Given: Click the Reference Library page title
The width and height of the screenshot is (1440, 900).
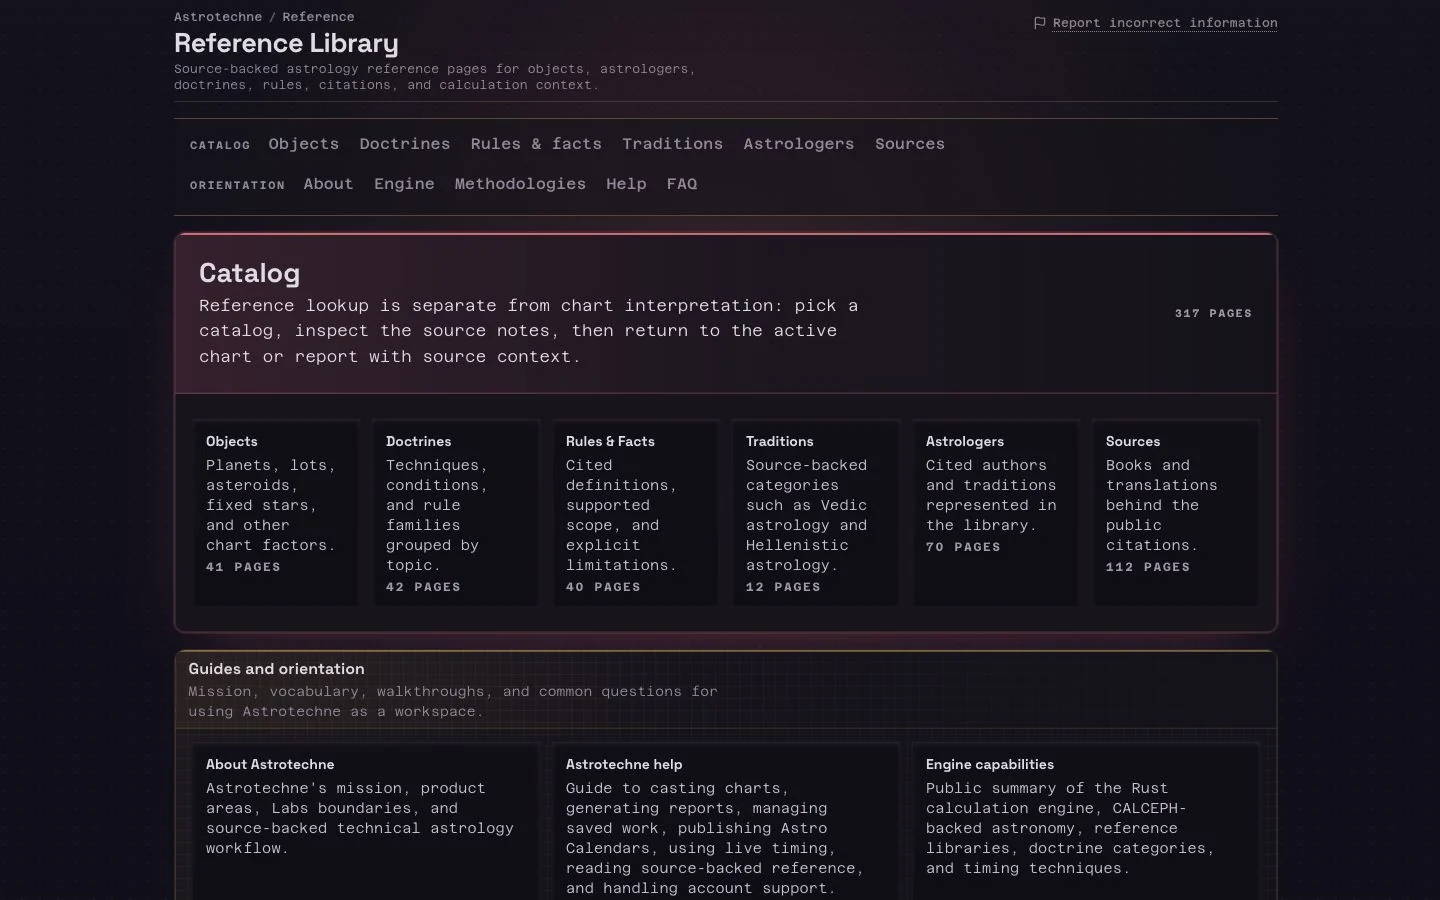Looking at the screenshot, I should pos(286,43).
